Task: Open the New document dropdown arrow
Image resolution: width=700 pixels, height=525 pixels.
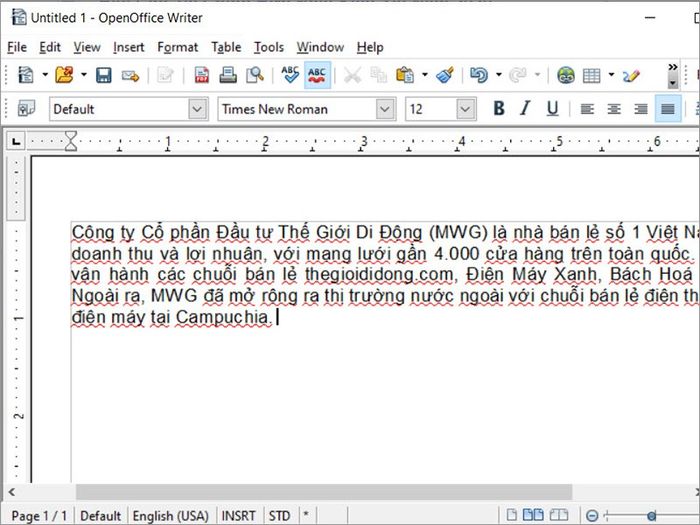Action: [x=45, y=75]
